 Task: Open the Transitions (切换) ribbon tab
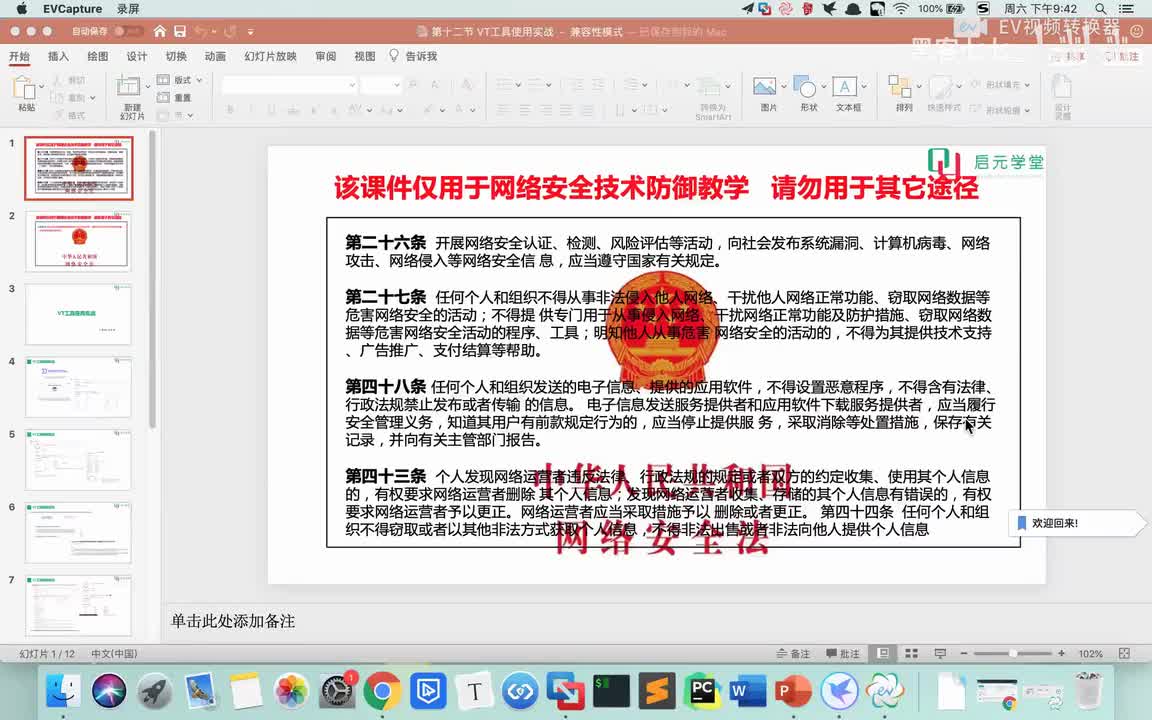176,57
